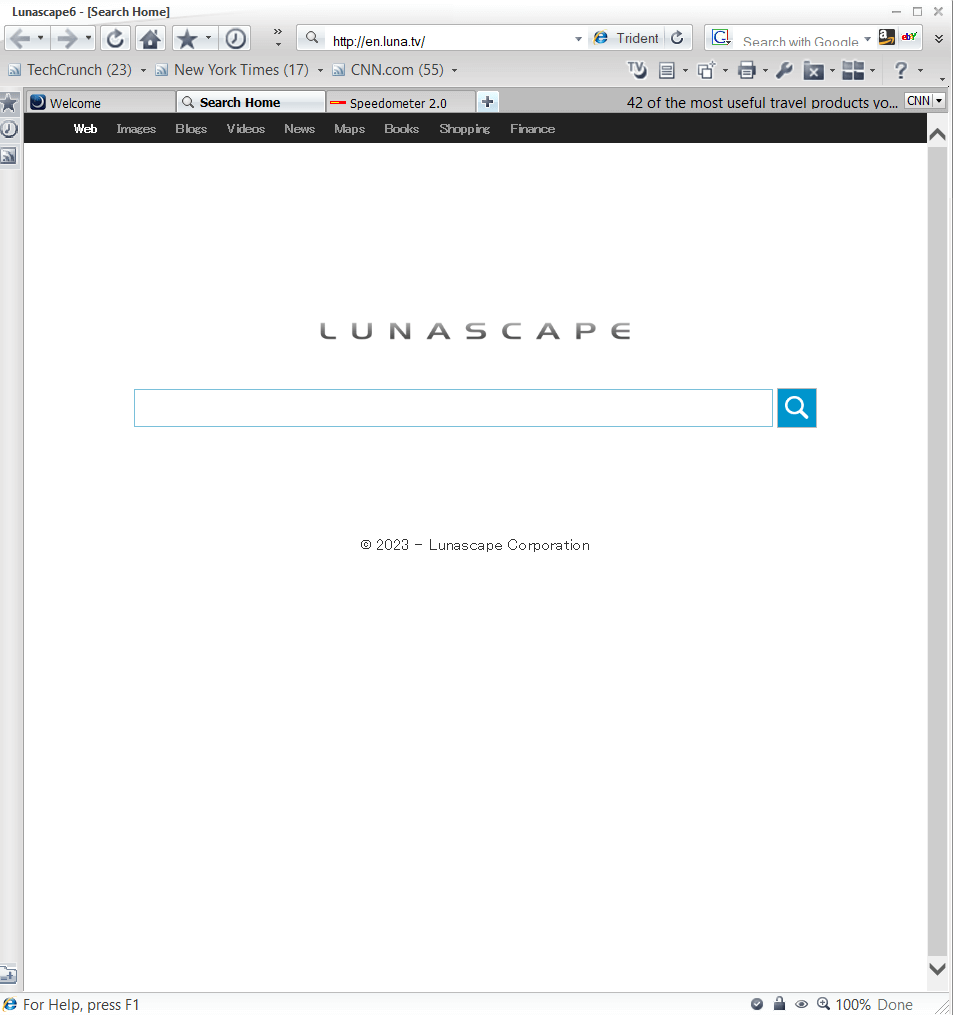Switch to the Speedometer 2.0 tab
953x1015 pixels.
400,102
